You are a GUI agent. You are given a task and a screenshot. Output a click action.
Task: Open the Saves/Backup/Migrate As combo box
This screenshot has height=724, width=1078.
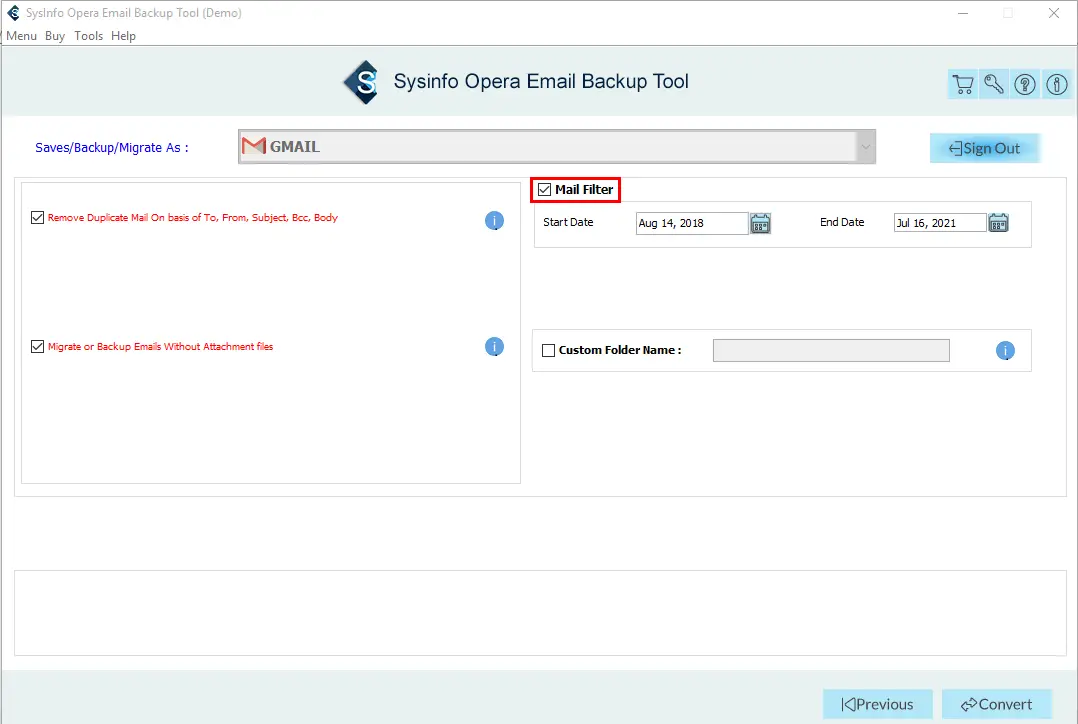coord(557,146)
